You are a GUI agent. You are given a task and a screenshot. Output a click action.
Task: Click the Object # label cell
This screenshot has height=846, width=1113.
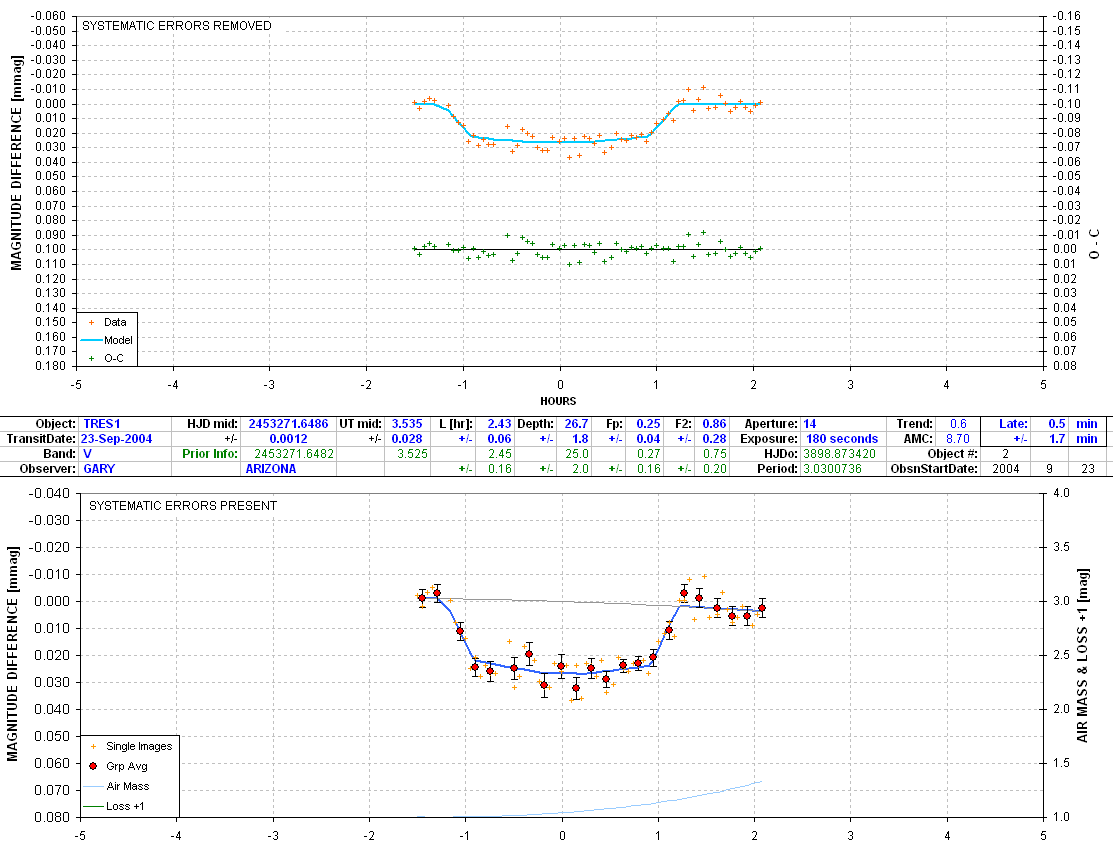(x=952, y=454)
